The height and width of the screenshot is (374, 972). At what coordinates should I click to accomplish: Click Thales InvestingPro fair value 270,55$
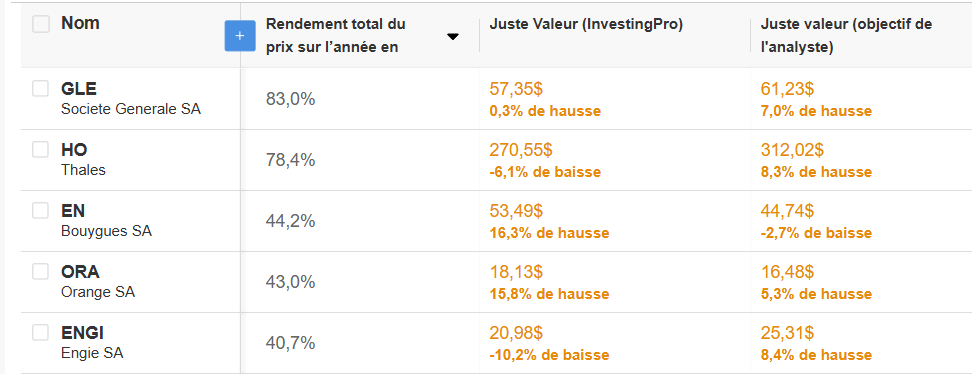point(521,150)
